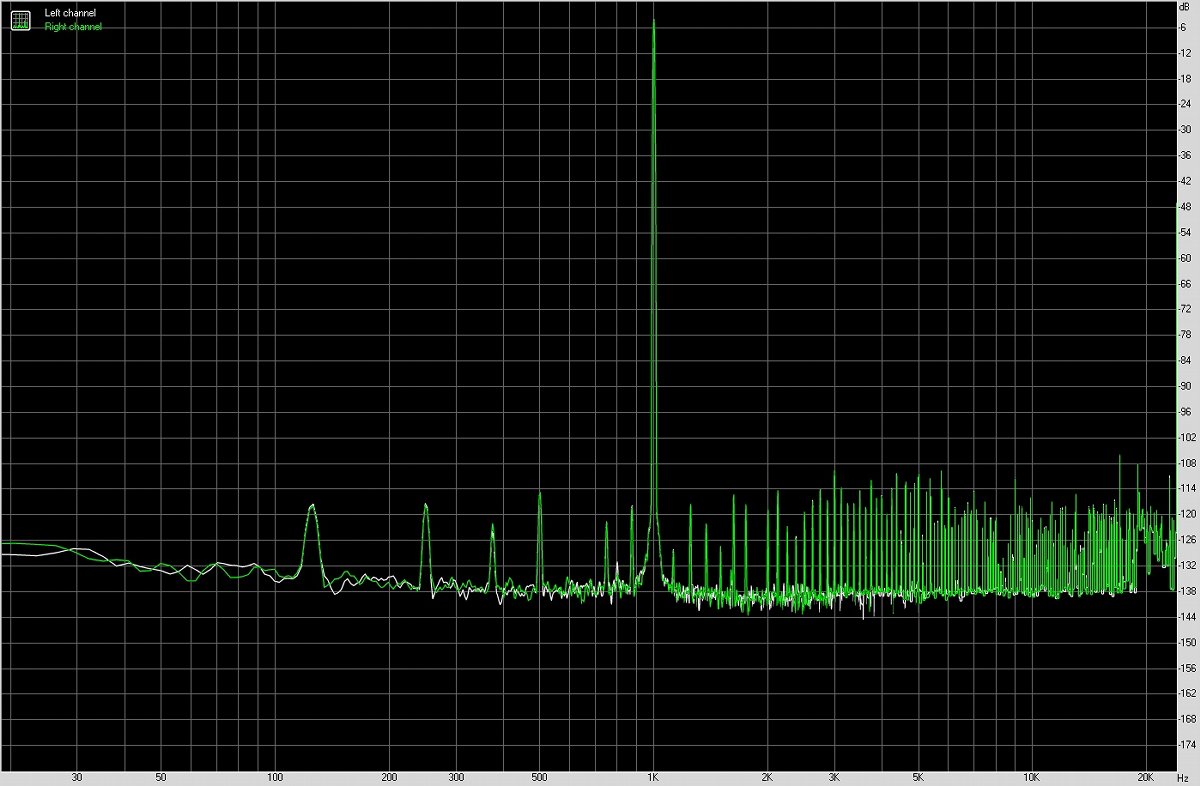Screen dimensions: 1200x786
Task: Click the spectrum graph legend icon
Action: pyautogui.click(x=19, y=18)
